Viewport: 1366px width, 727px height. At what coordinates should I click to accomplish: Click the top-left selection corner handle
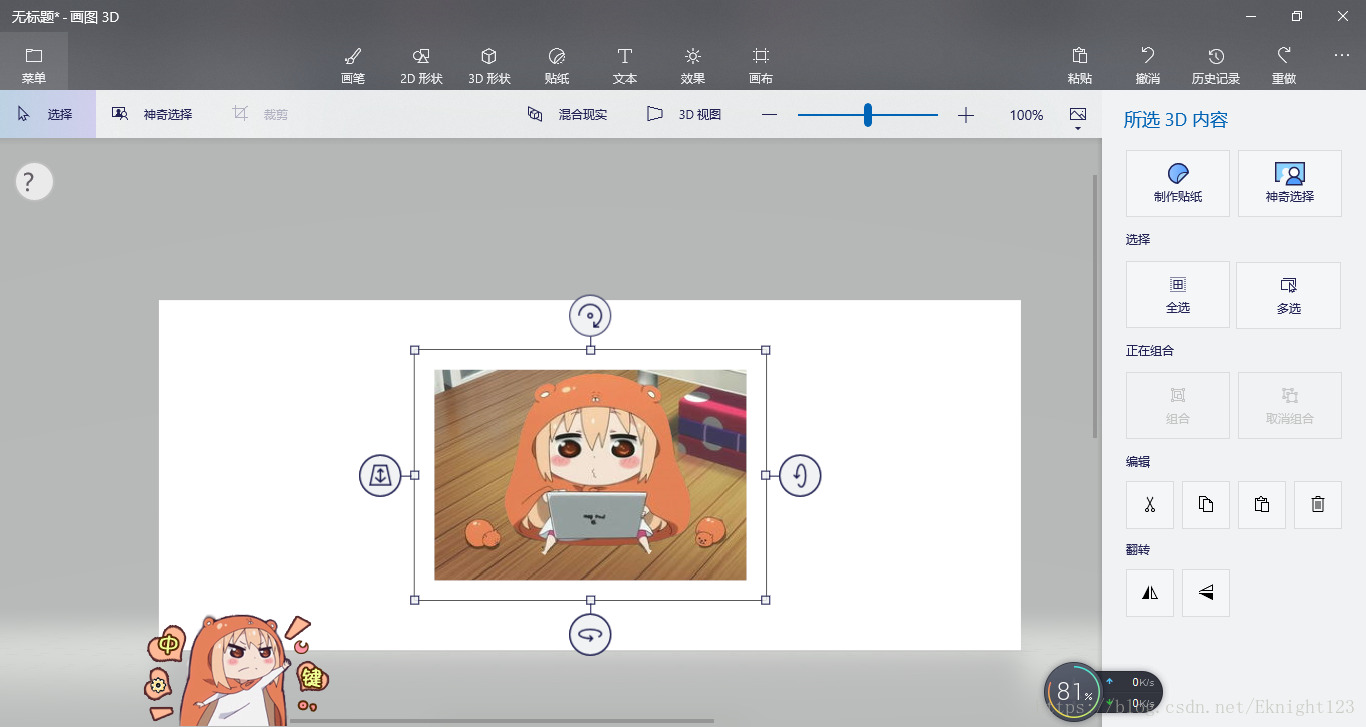[415, 350]
